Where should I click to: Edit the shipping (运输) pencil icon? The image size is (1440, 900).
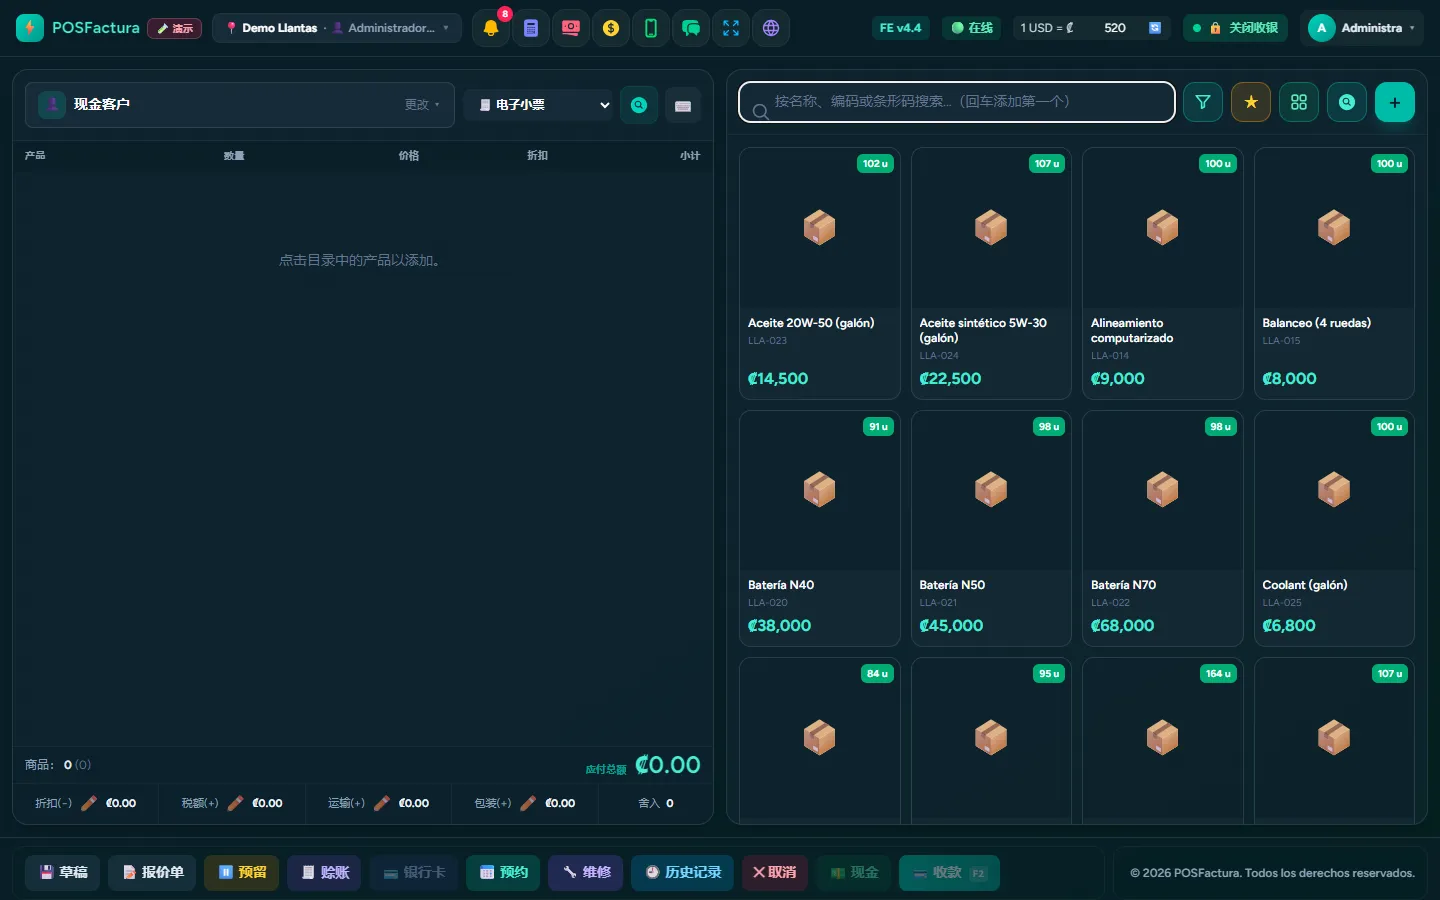[x=382, y=803]
